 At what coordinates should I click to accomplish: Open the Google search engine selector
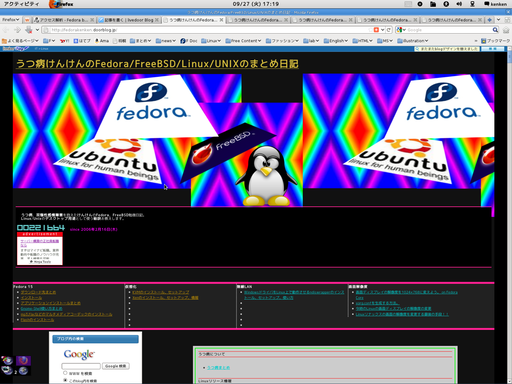click(401, 30)
